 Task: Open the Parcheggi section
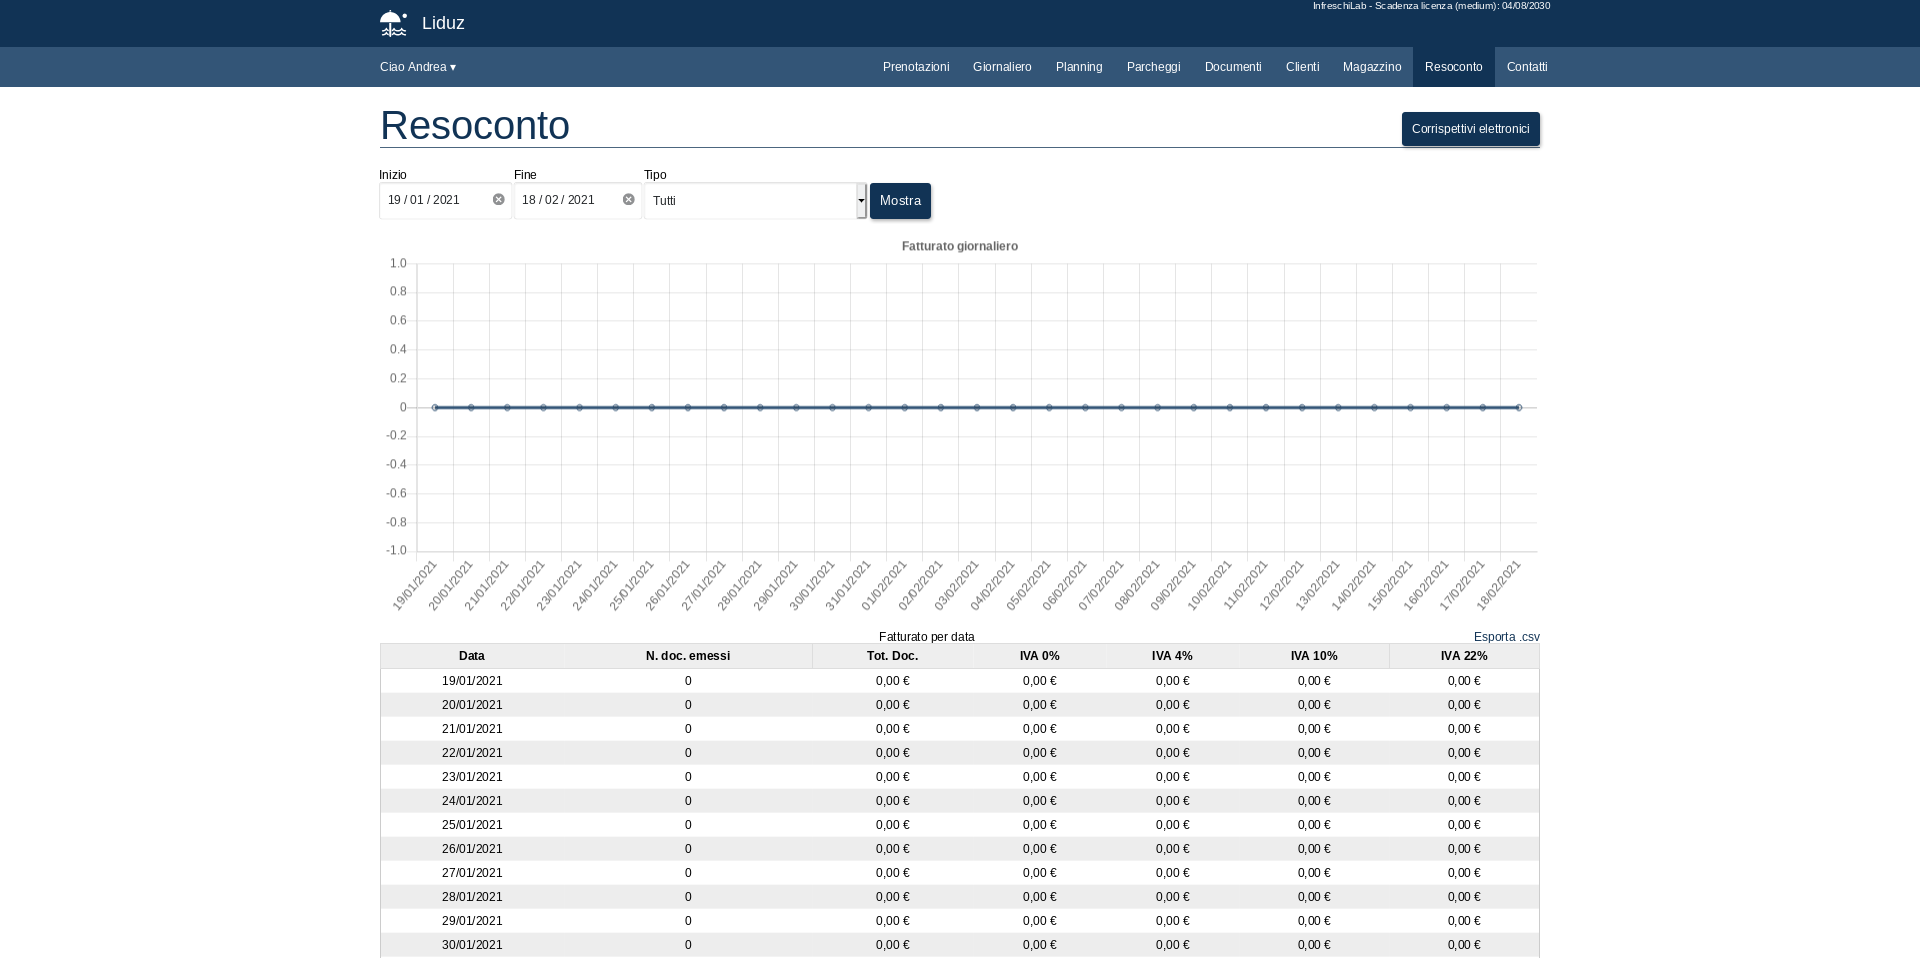[1153, 67]
